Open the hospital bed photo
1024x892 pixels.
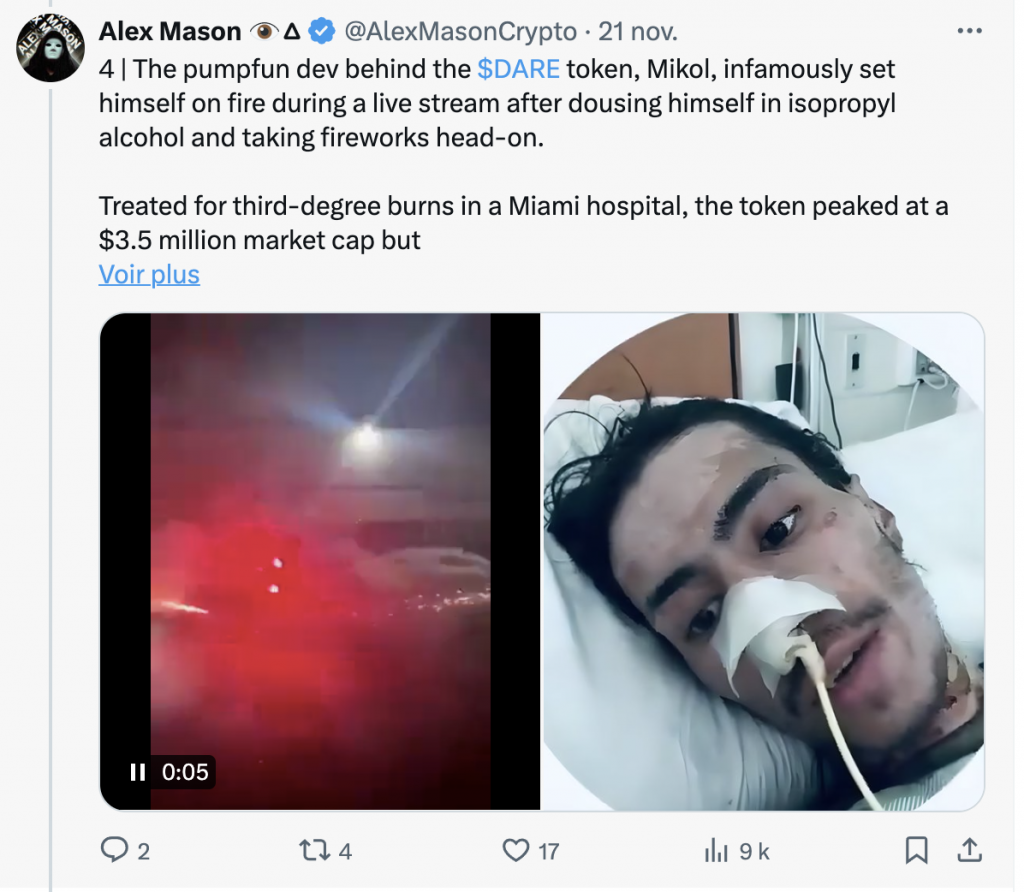pyautogui.click(x=762, y=560)
